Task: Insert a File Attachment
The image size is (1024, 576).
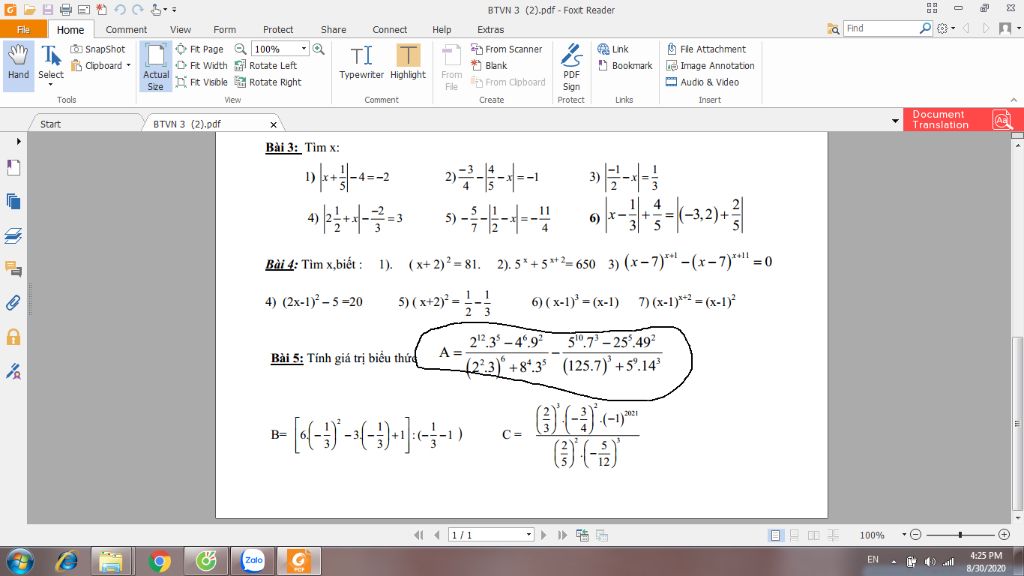Action: coord(706,49)
